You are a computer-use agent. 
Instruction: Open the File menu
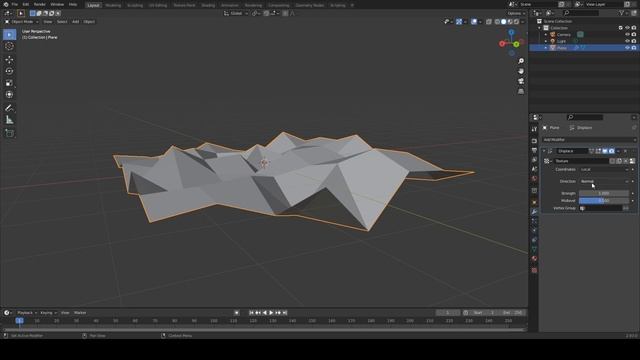click(15, 4)
